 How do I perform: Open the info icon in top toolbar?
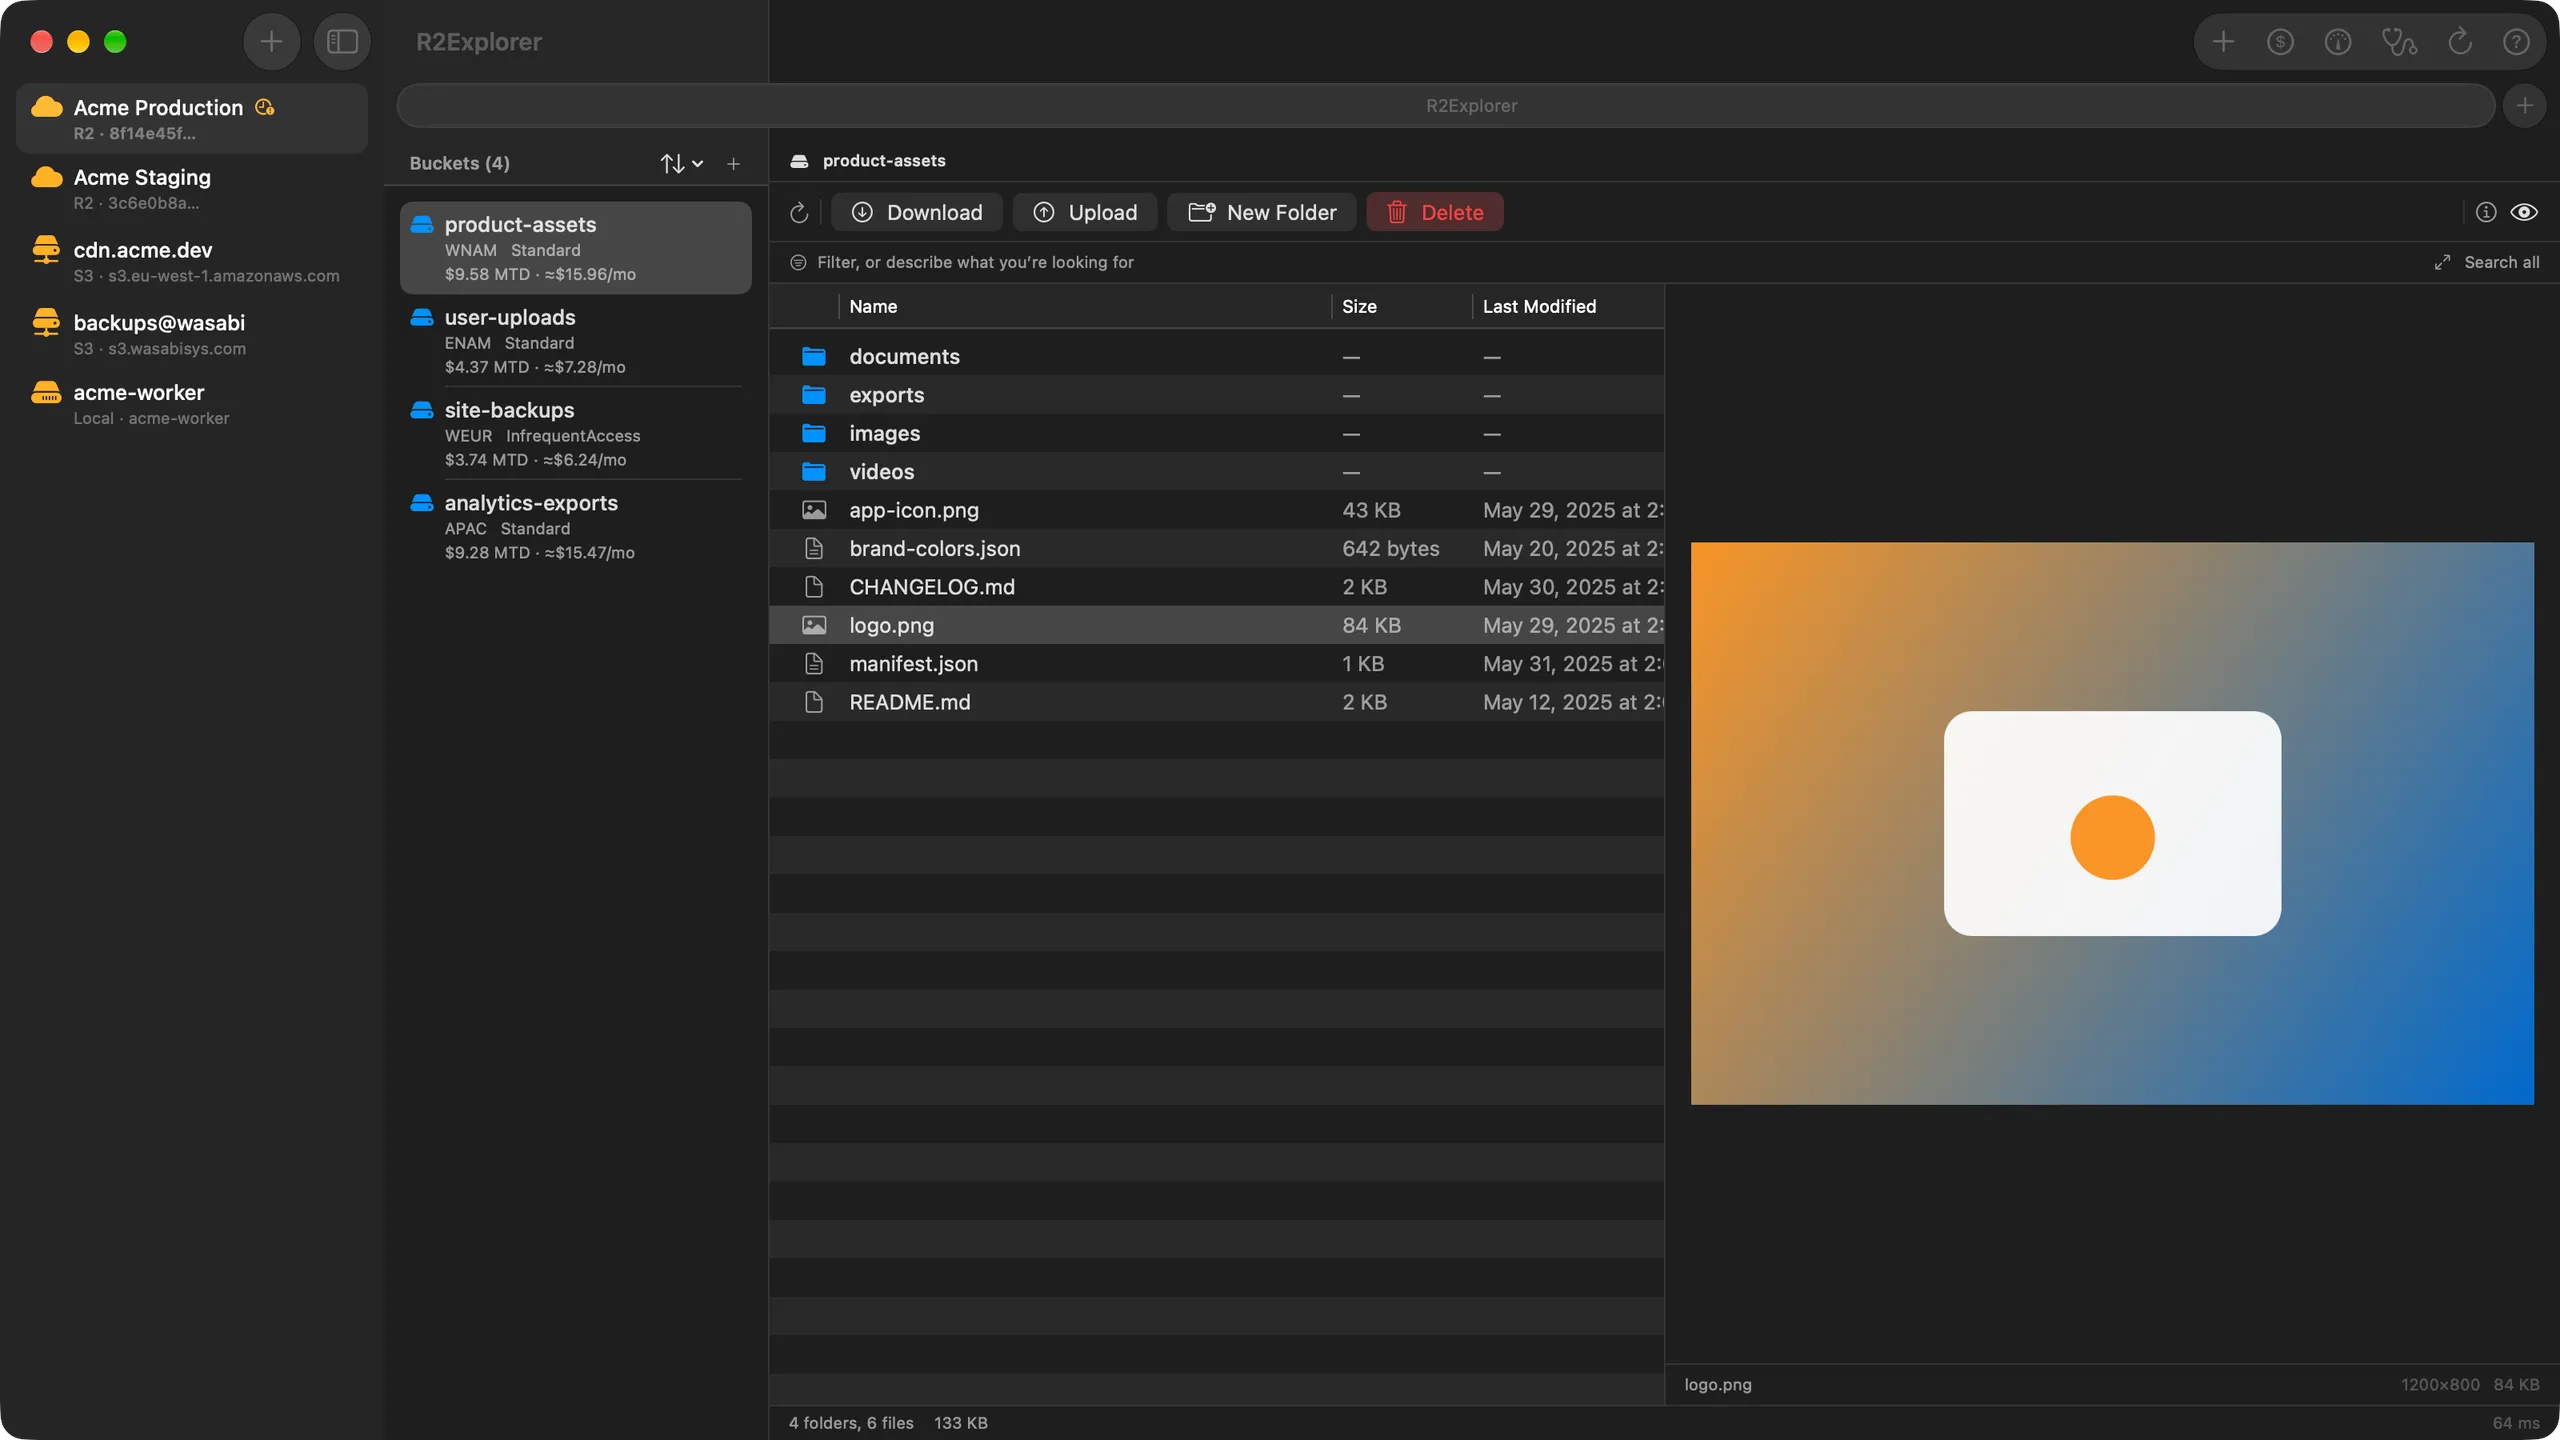pos(2338,41)
